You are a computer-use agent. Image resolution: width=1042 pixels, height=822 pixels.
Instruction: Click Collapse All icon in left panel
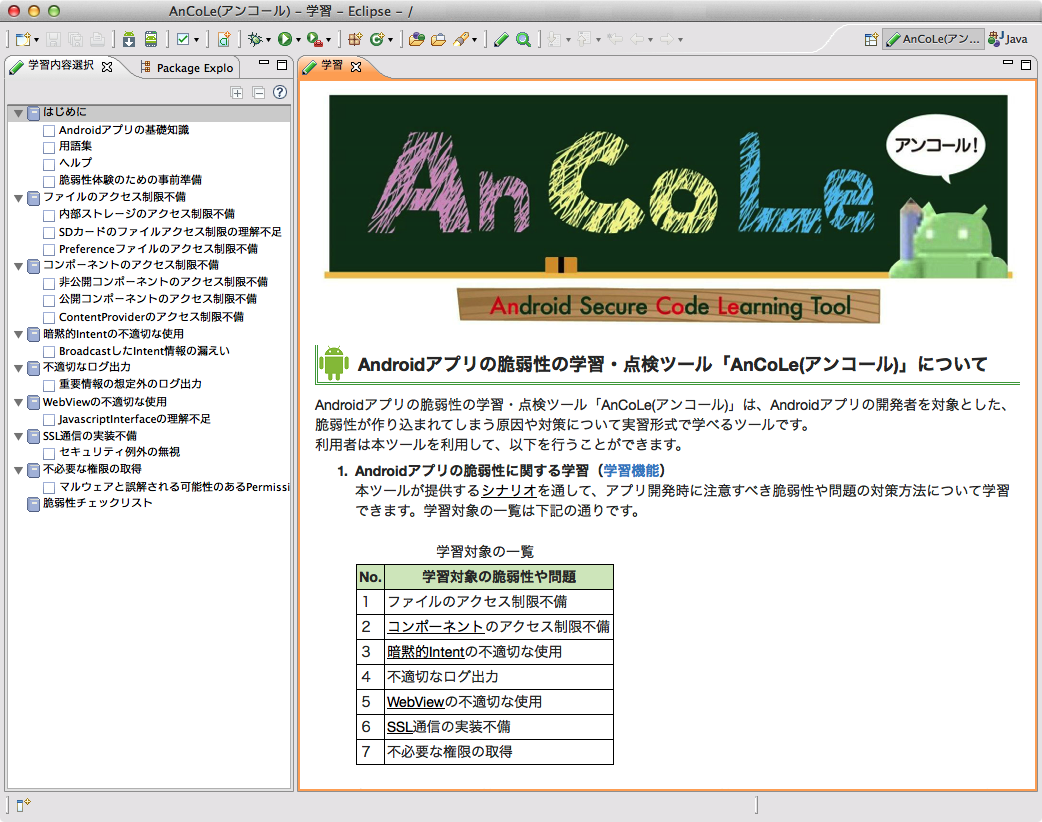pyautogui.click(x=259, y=93)
